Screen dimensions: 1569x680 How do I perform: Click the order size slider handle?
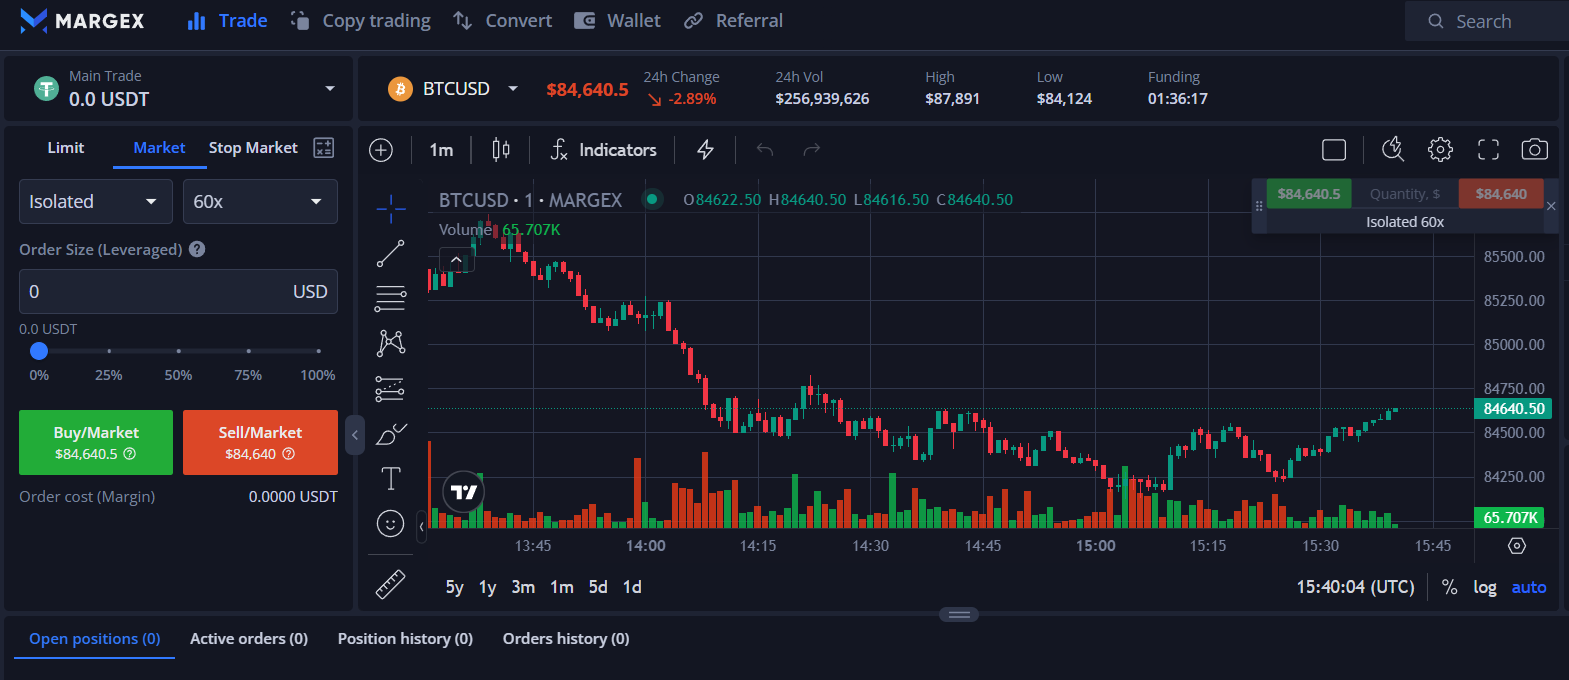(x=39, y=351)
